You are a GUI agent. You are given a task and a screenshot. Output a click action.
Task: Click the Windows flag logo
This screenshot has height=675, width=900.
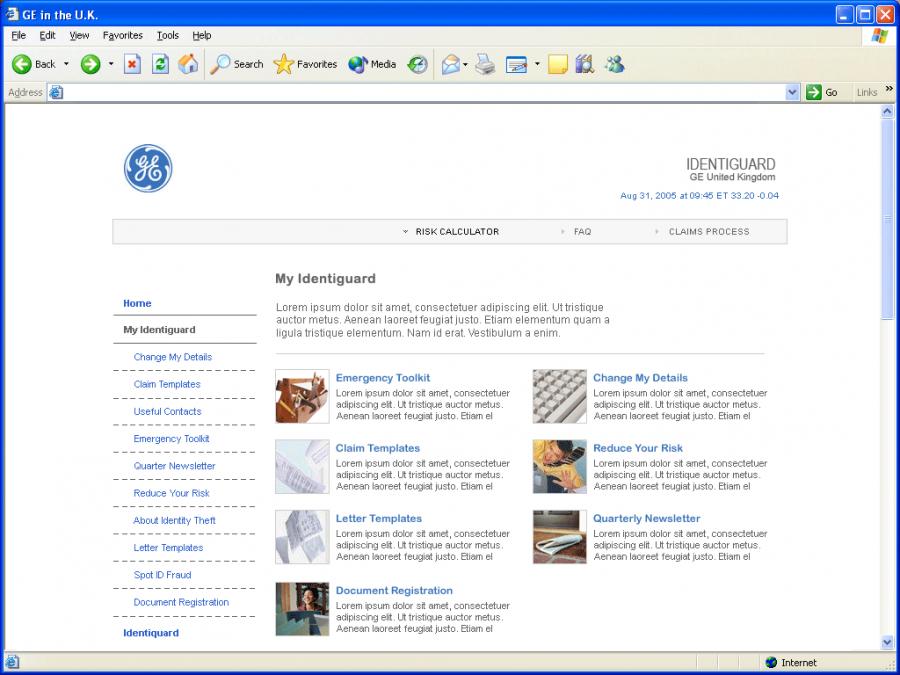[879, 36]
